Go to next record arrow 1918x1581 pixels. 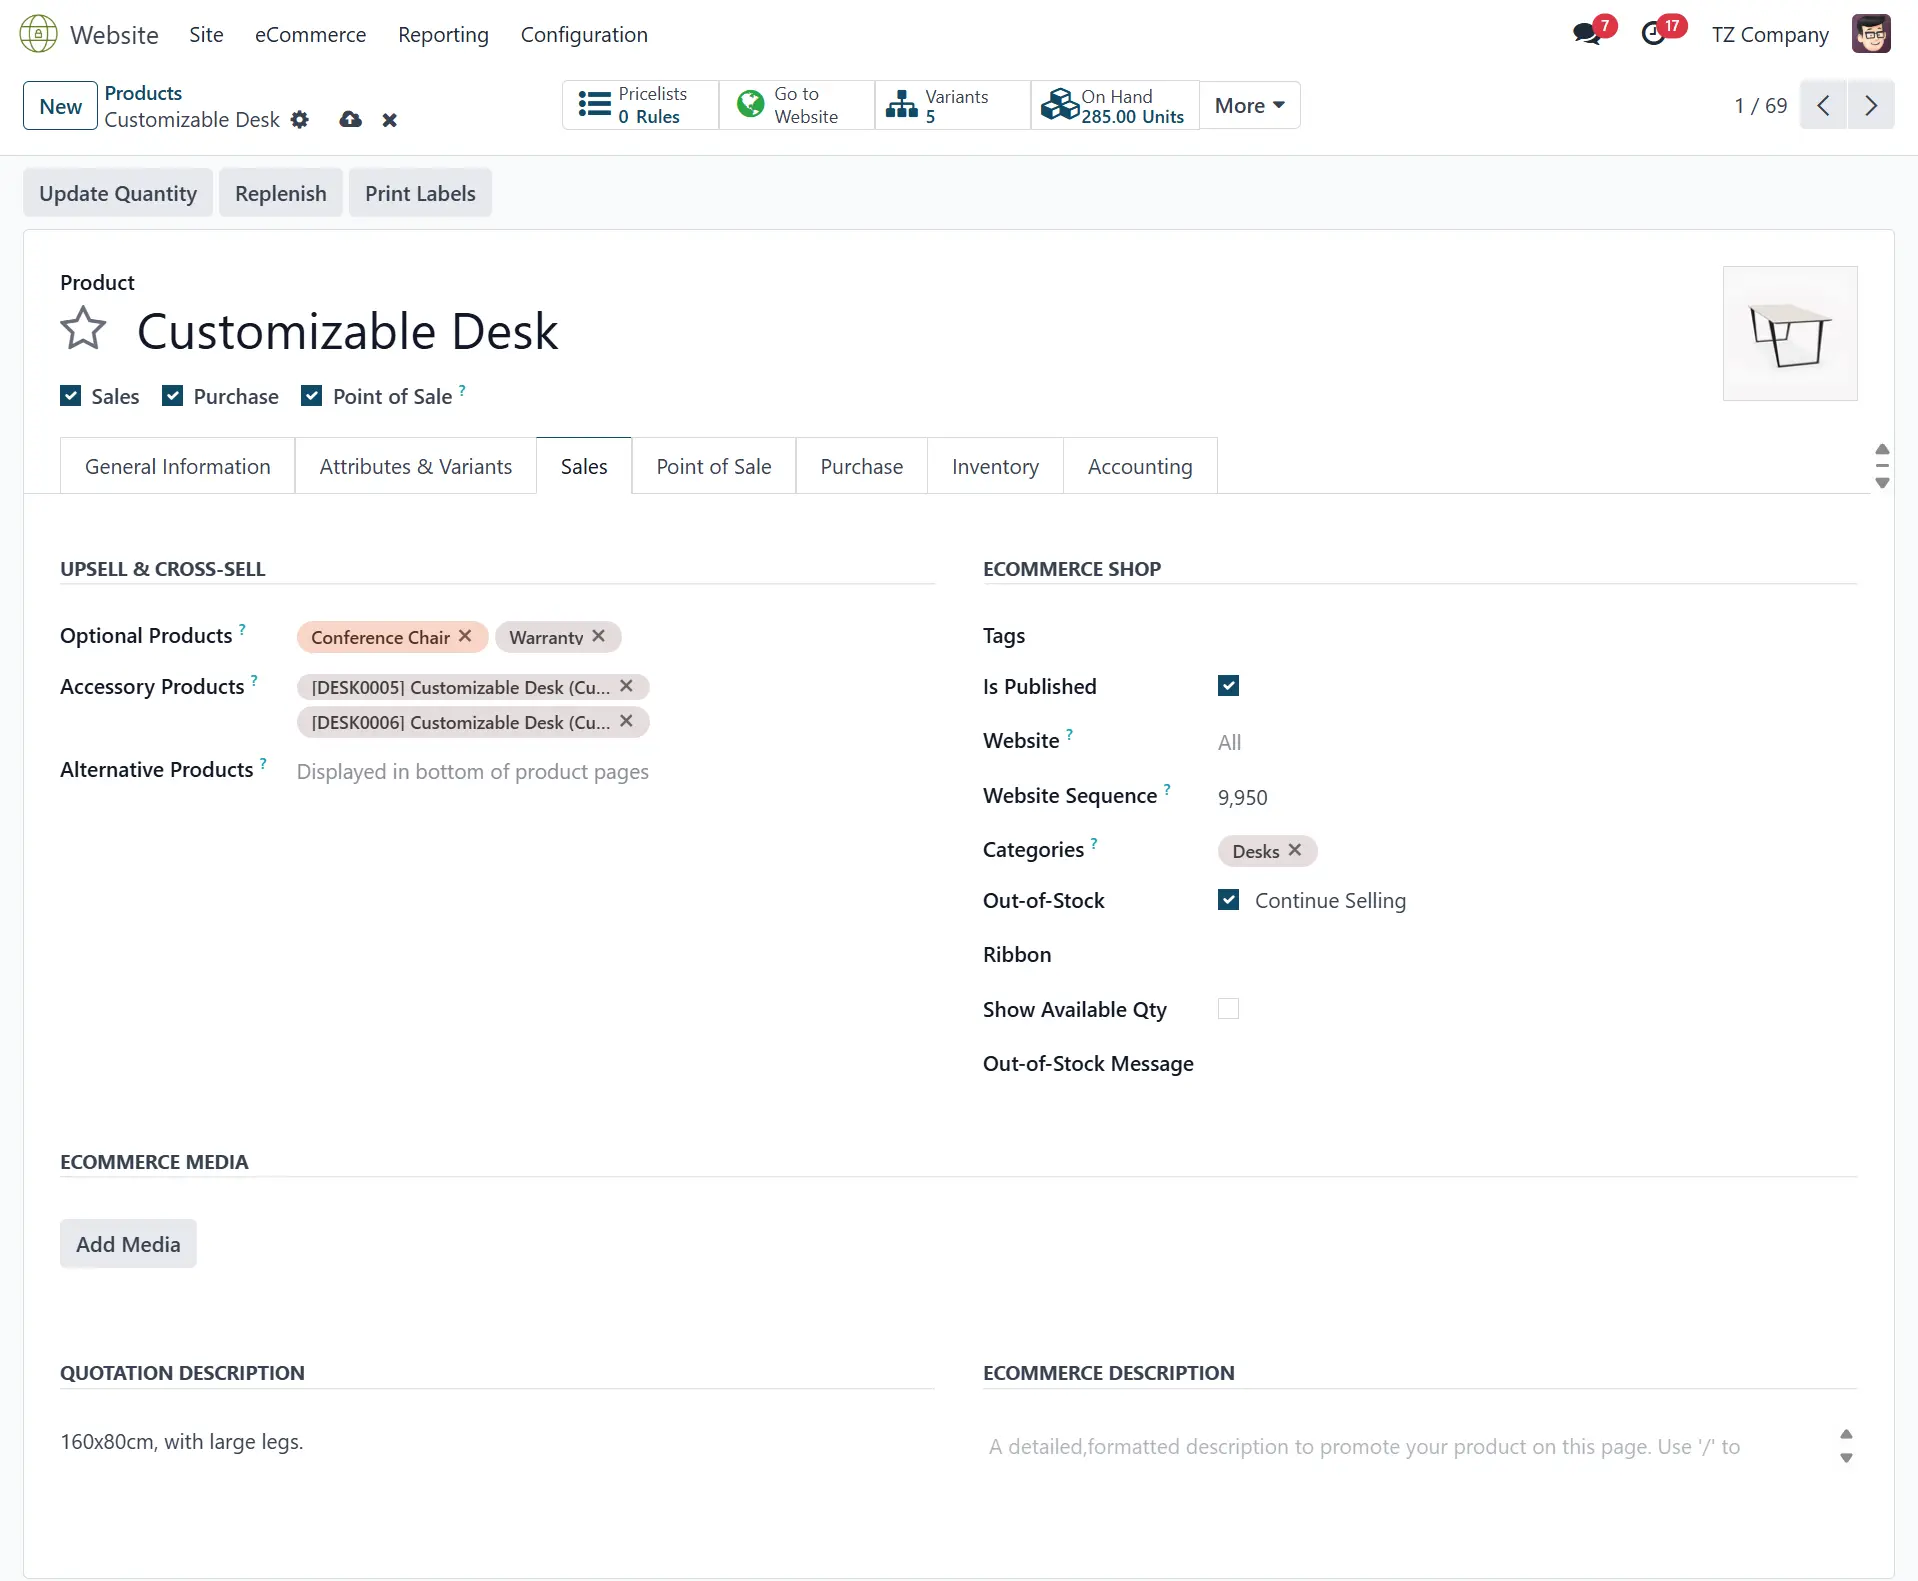(x=1870, y=105)
